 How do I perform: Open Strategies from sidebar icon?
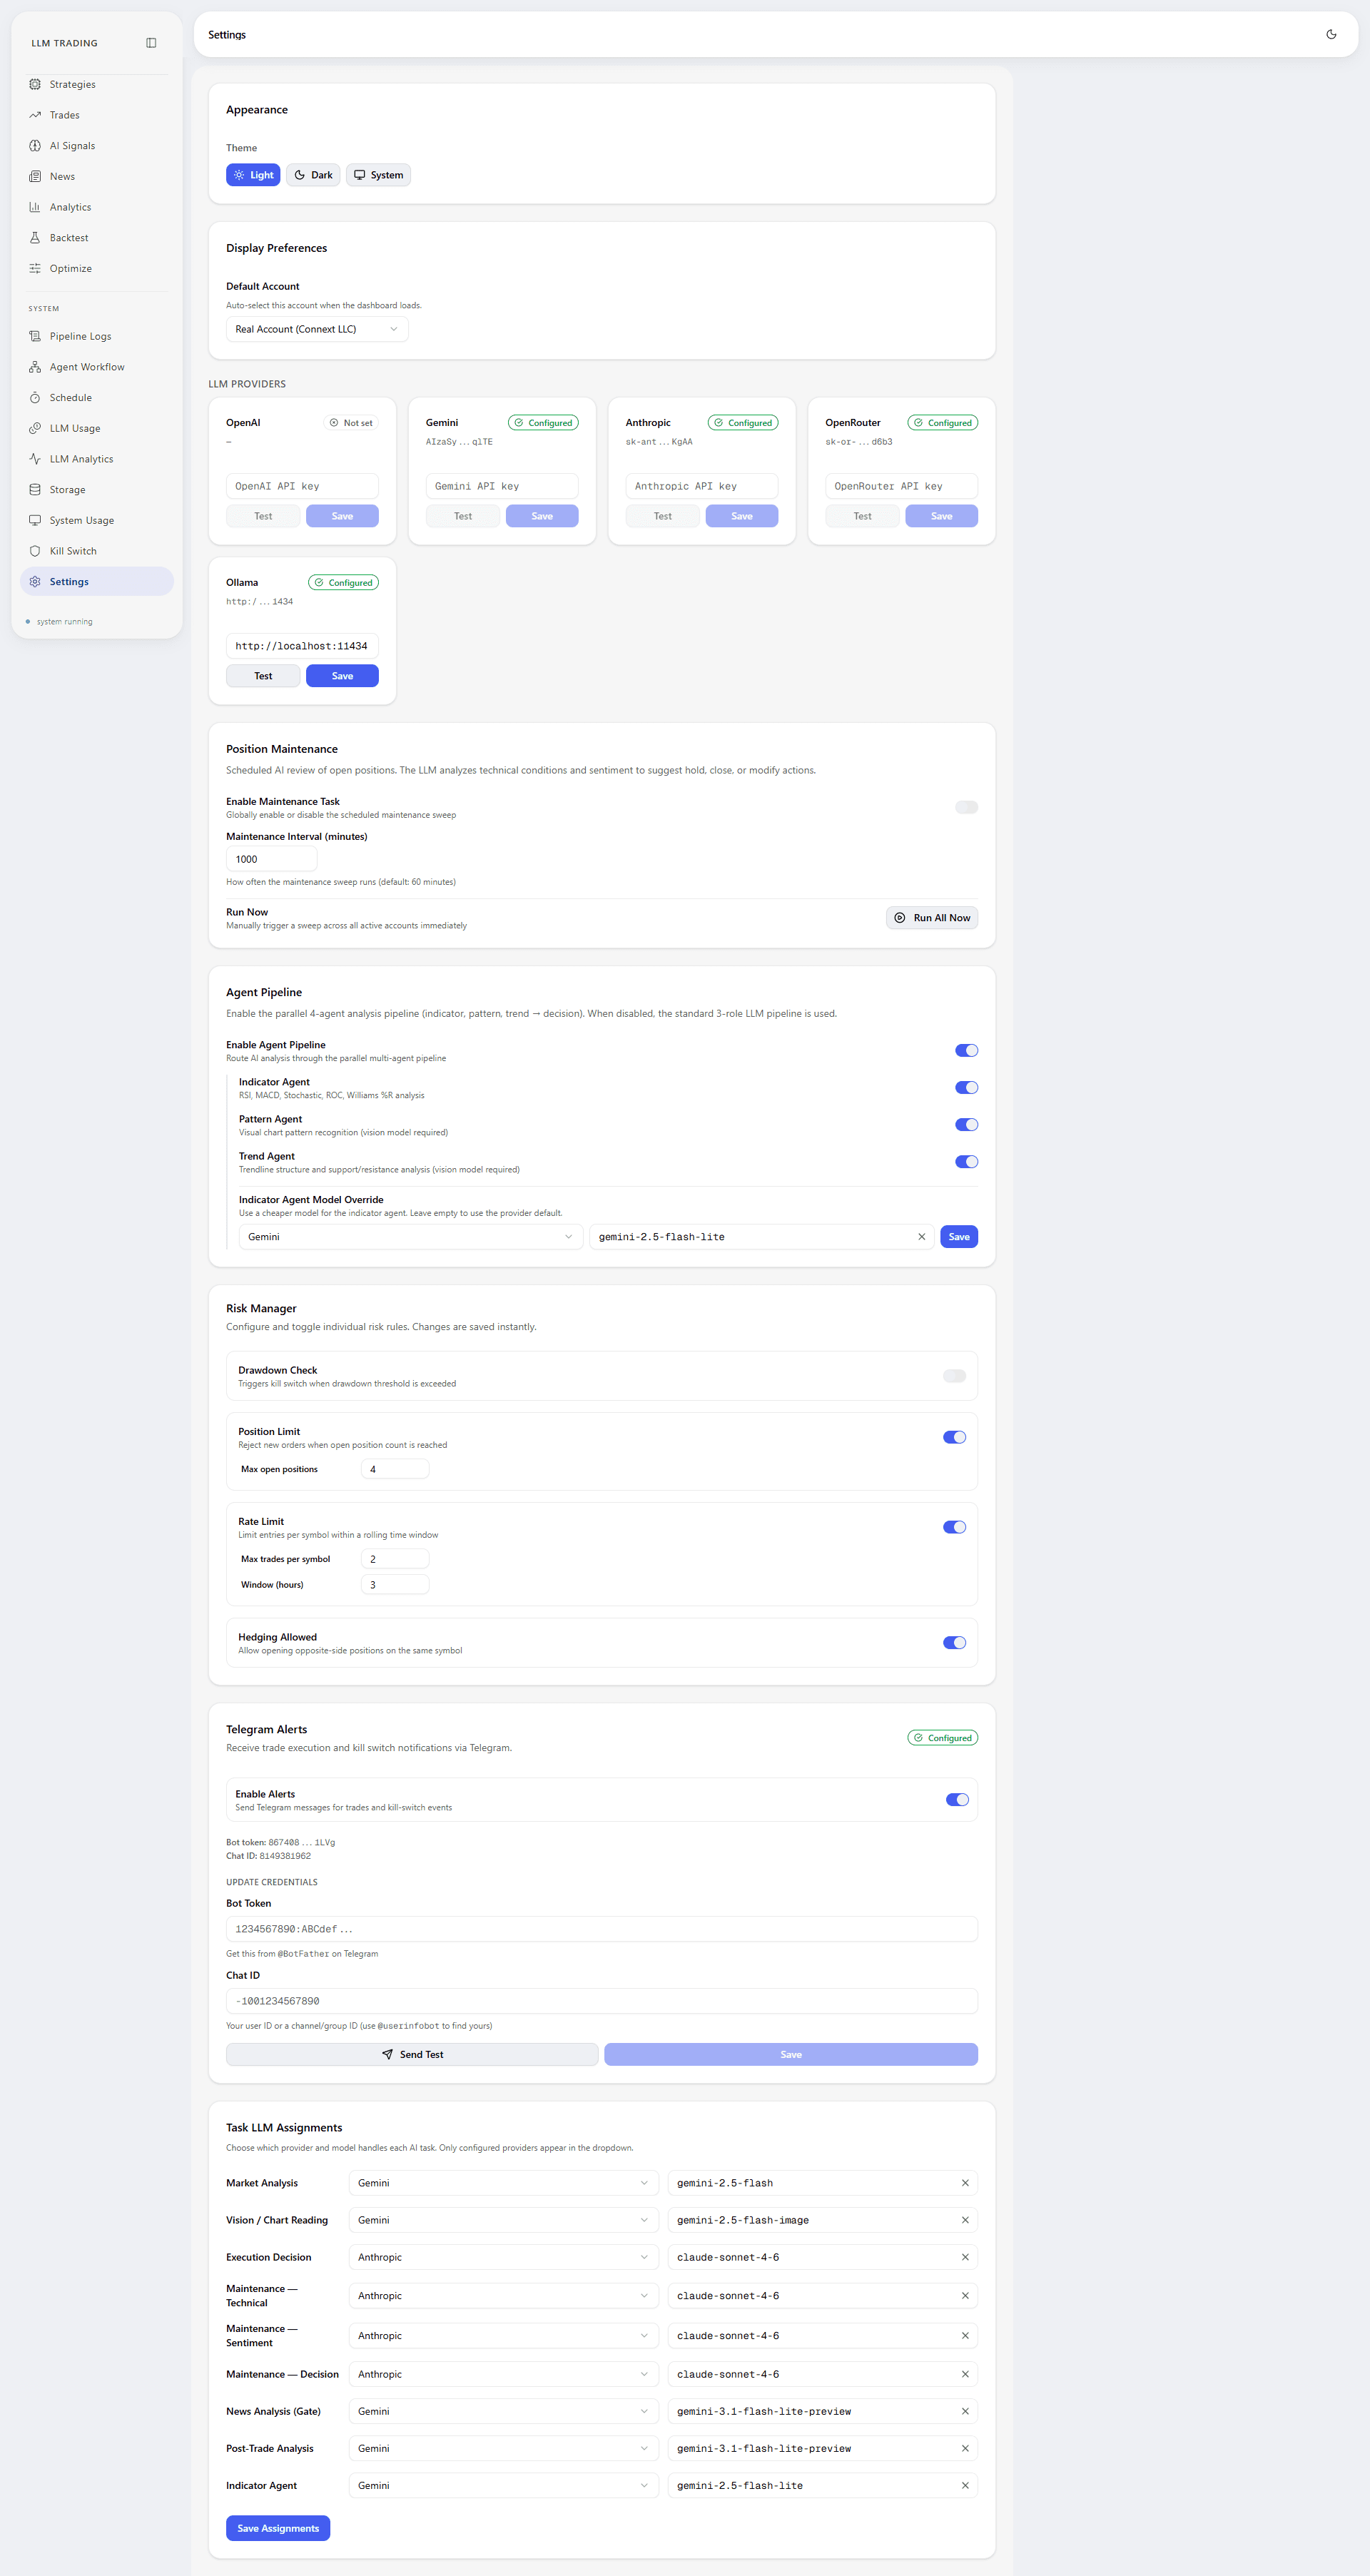[35, 84]
